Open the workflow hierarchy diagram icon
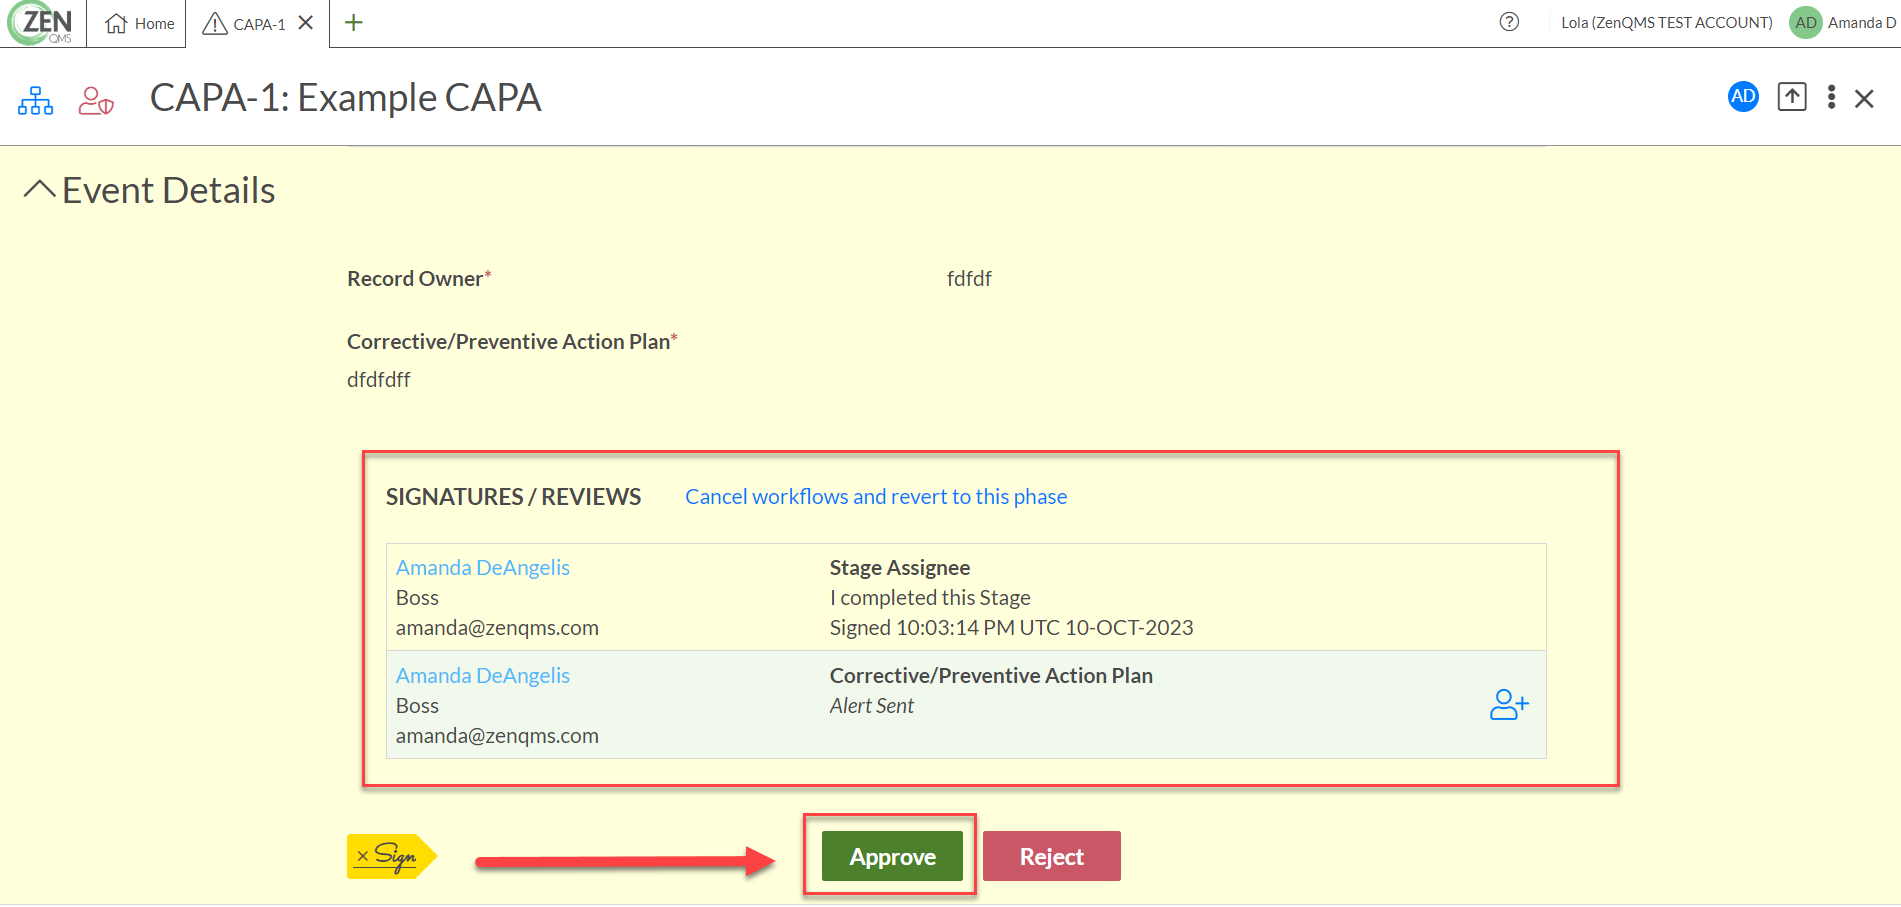Image resolution: width=1901 pixels, height=907 pixels. (36, 100)
